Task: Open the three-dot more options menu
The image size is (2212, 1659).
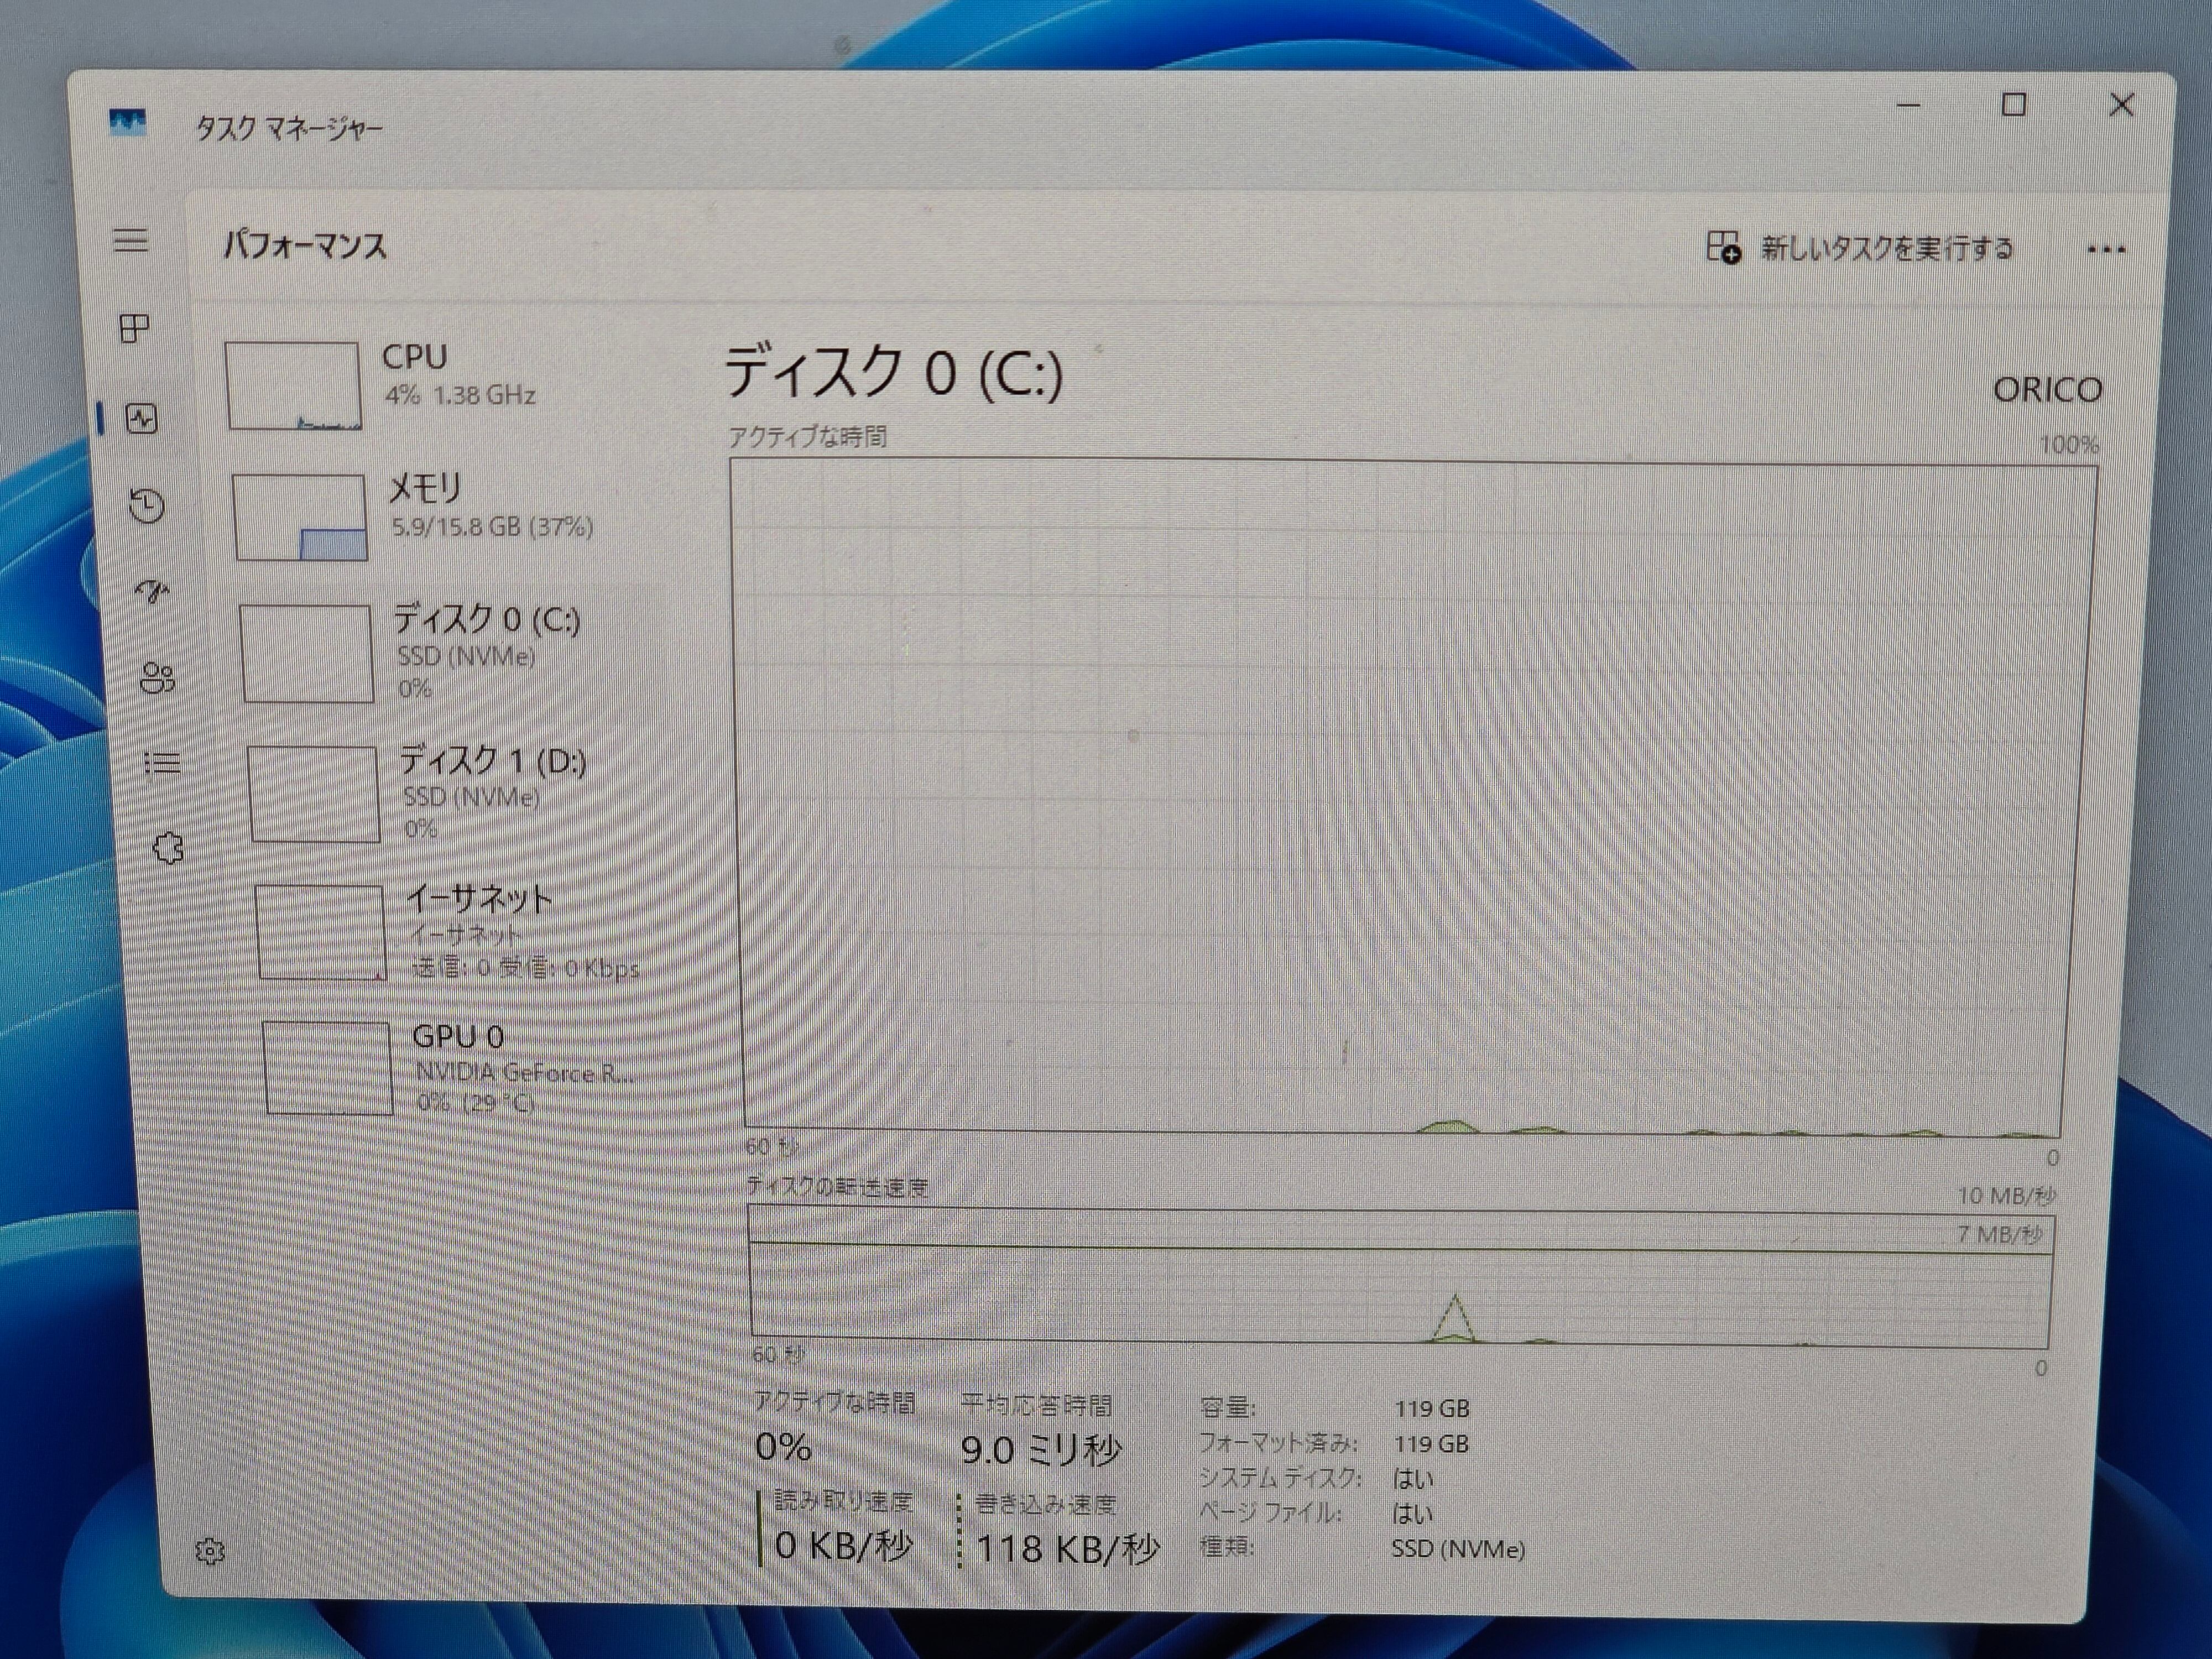Action: (2106, 250)
